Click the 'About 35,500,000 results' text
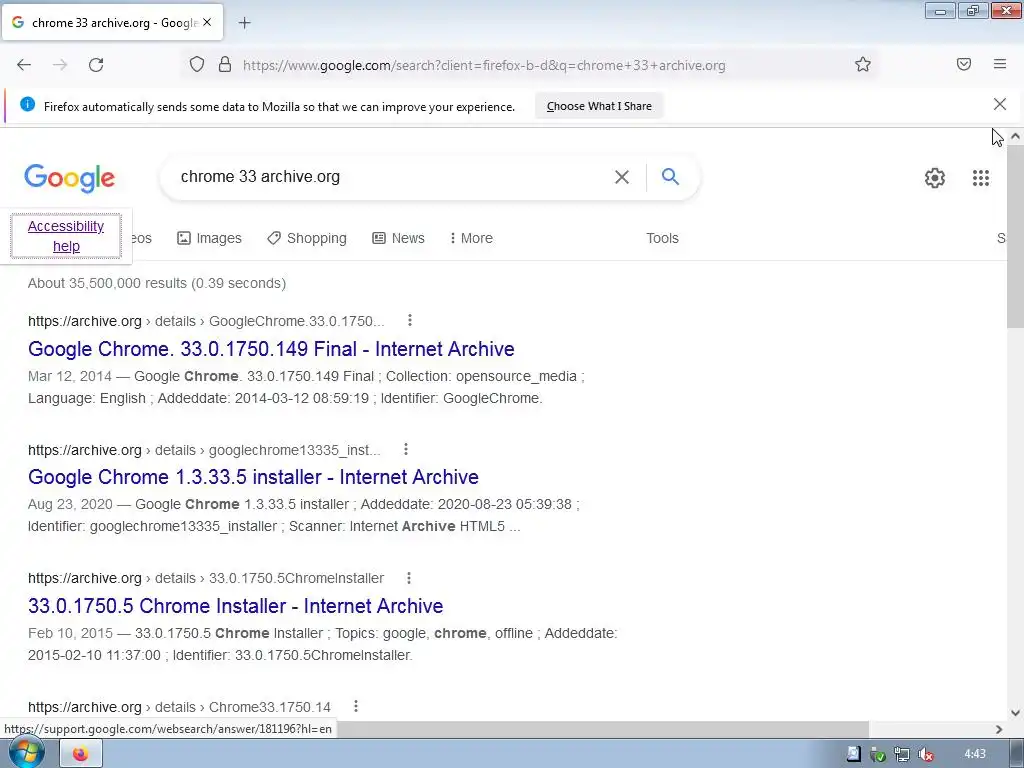The image size is (1024, 768). click(157, 283)
